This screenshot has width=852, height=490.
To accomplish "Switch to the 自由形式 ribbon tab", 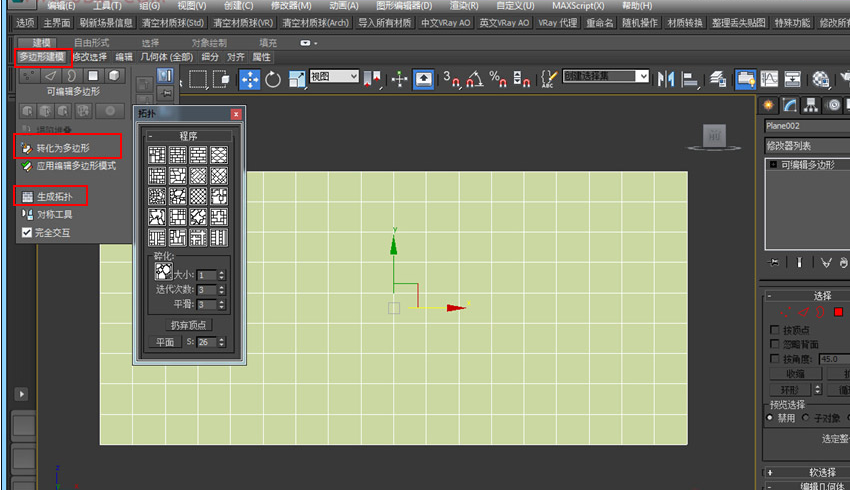I will pos(92,42).
